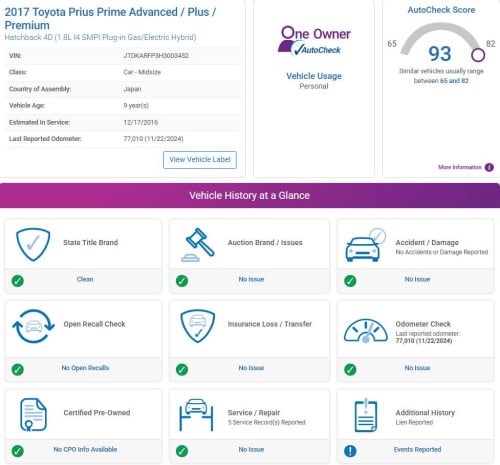Click the Certified Pre-Owned certificate icon

(33, 415)
